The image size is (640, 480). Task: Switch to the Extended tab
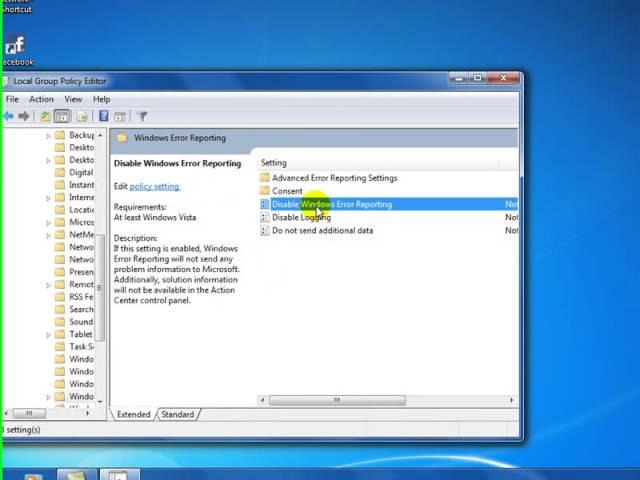[133, 414]
